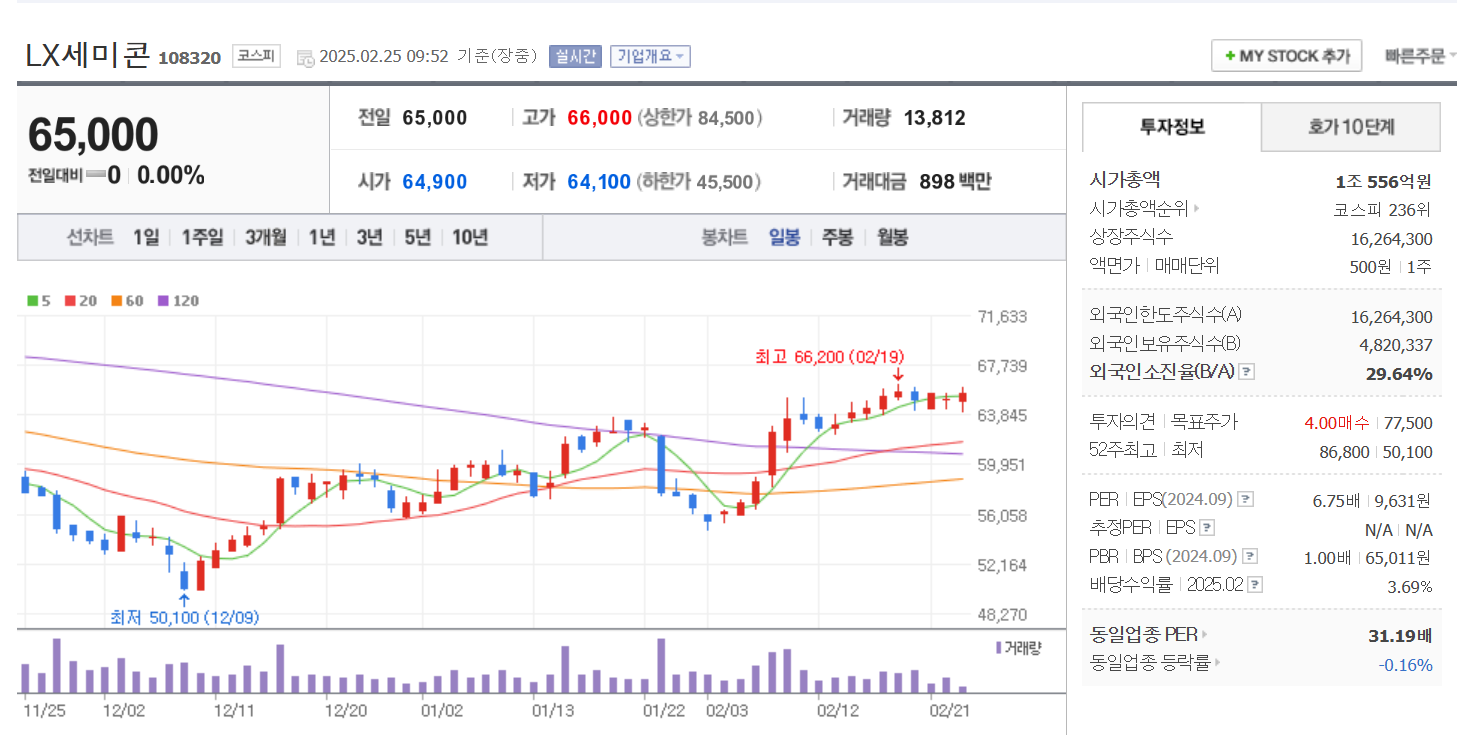Open the 배당수익률 help icon

point(1254,586)
